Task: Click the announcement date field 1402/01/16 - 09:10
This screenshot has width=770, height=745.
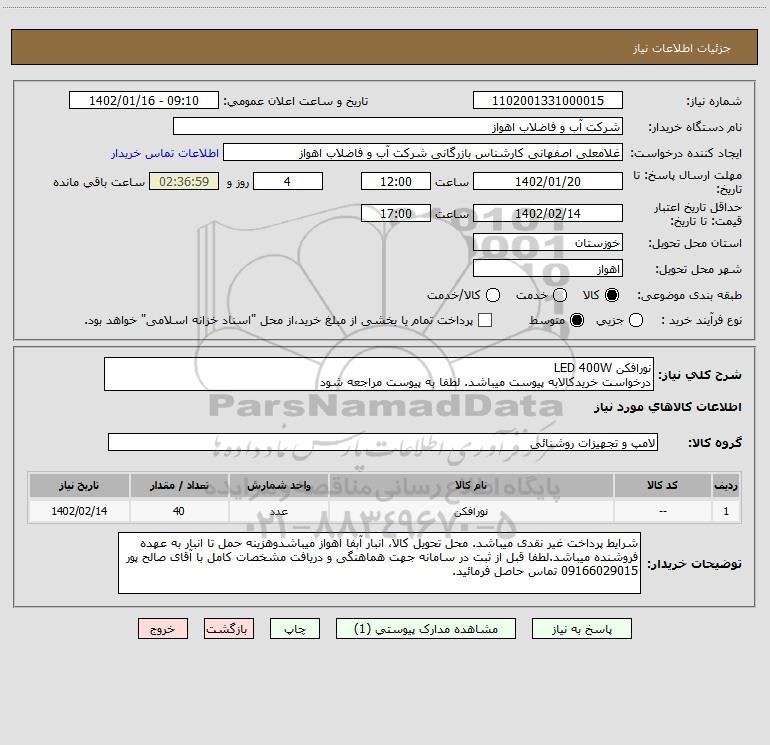Action: (x=143, y=101)
